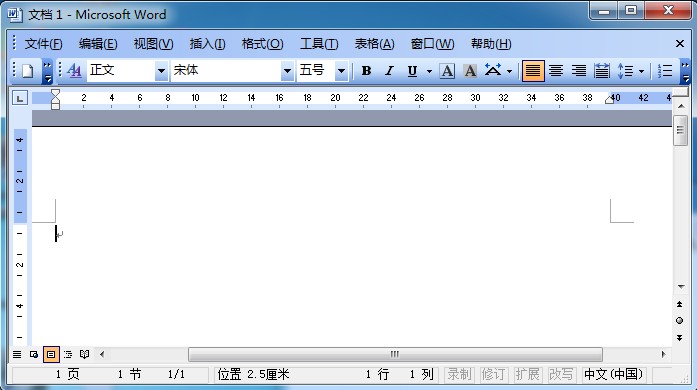Image resolution: width=697 pixels, height=390 pixels.
Task: Click the 1/1 page count text
Action: [x=176, y=374]
